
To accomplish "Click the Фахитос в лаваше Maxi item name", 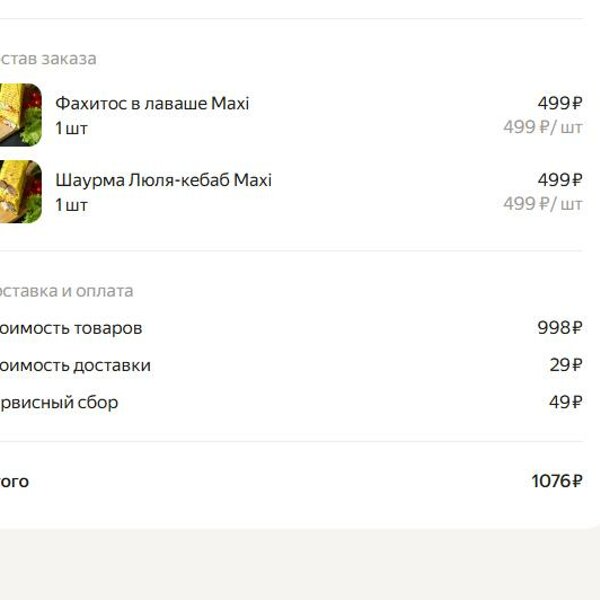I will [152, 103].
